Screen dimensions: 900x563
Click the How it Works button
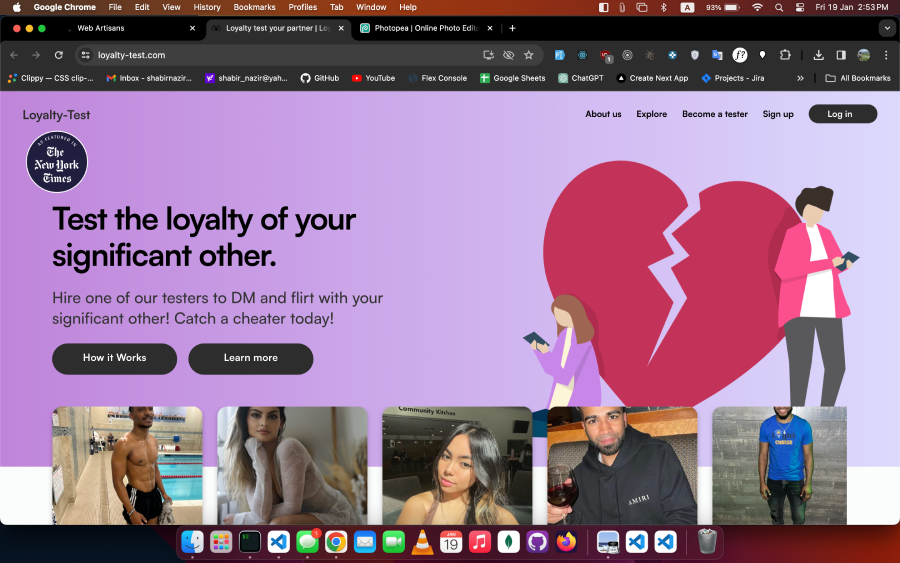click(x=114, y=358)
